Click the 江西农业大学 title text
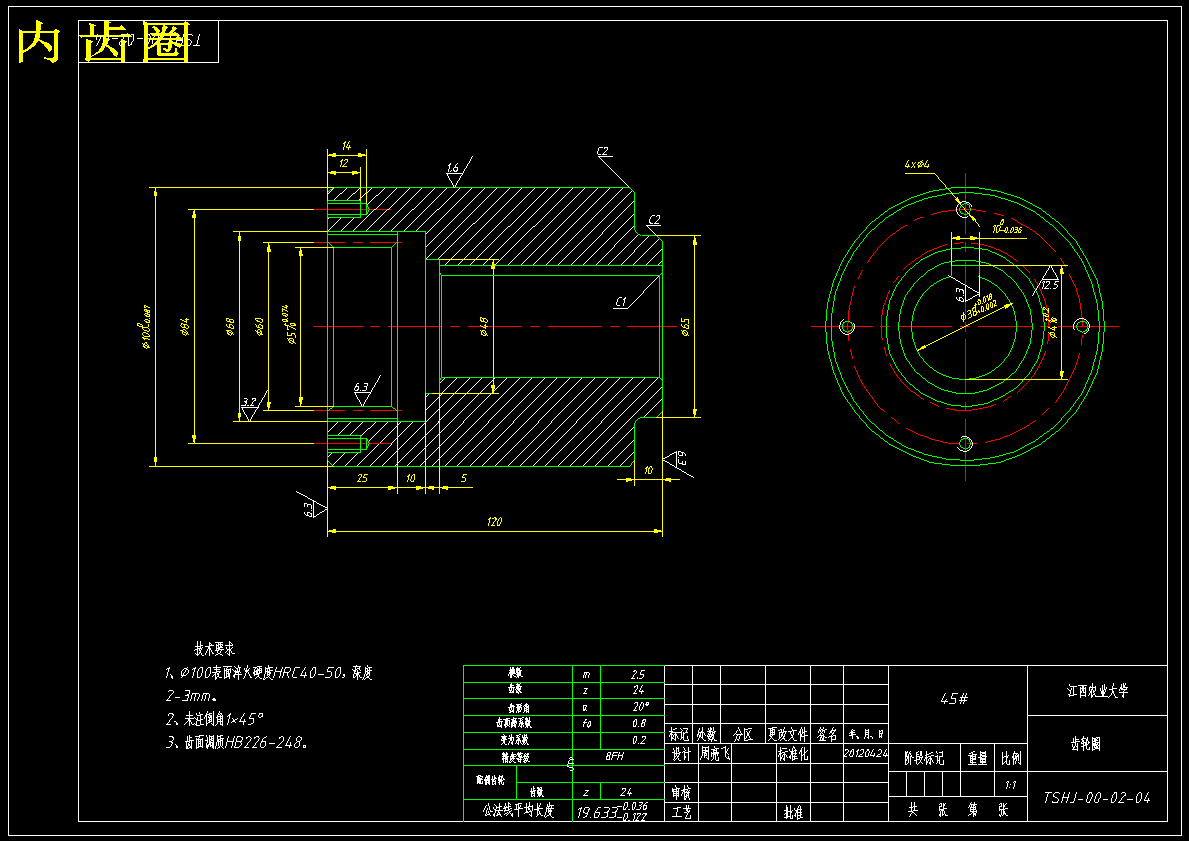The height and width of the screenshot is (841, 1189). pos(1097,690)
